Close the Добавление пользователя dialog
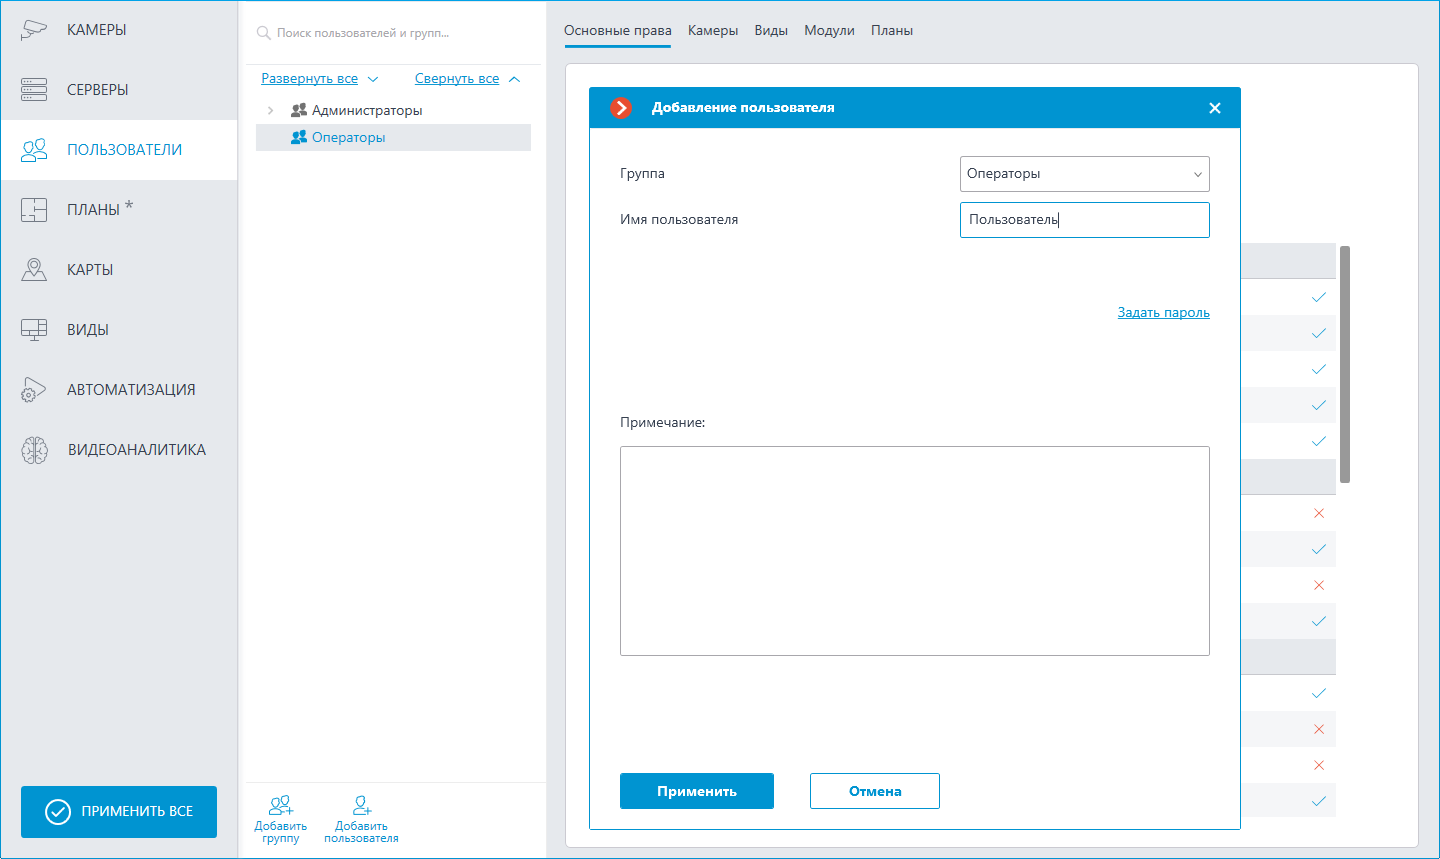The width and height of the screenshot is (1440, 859). 1215,108
